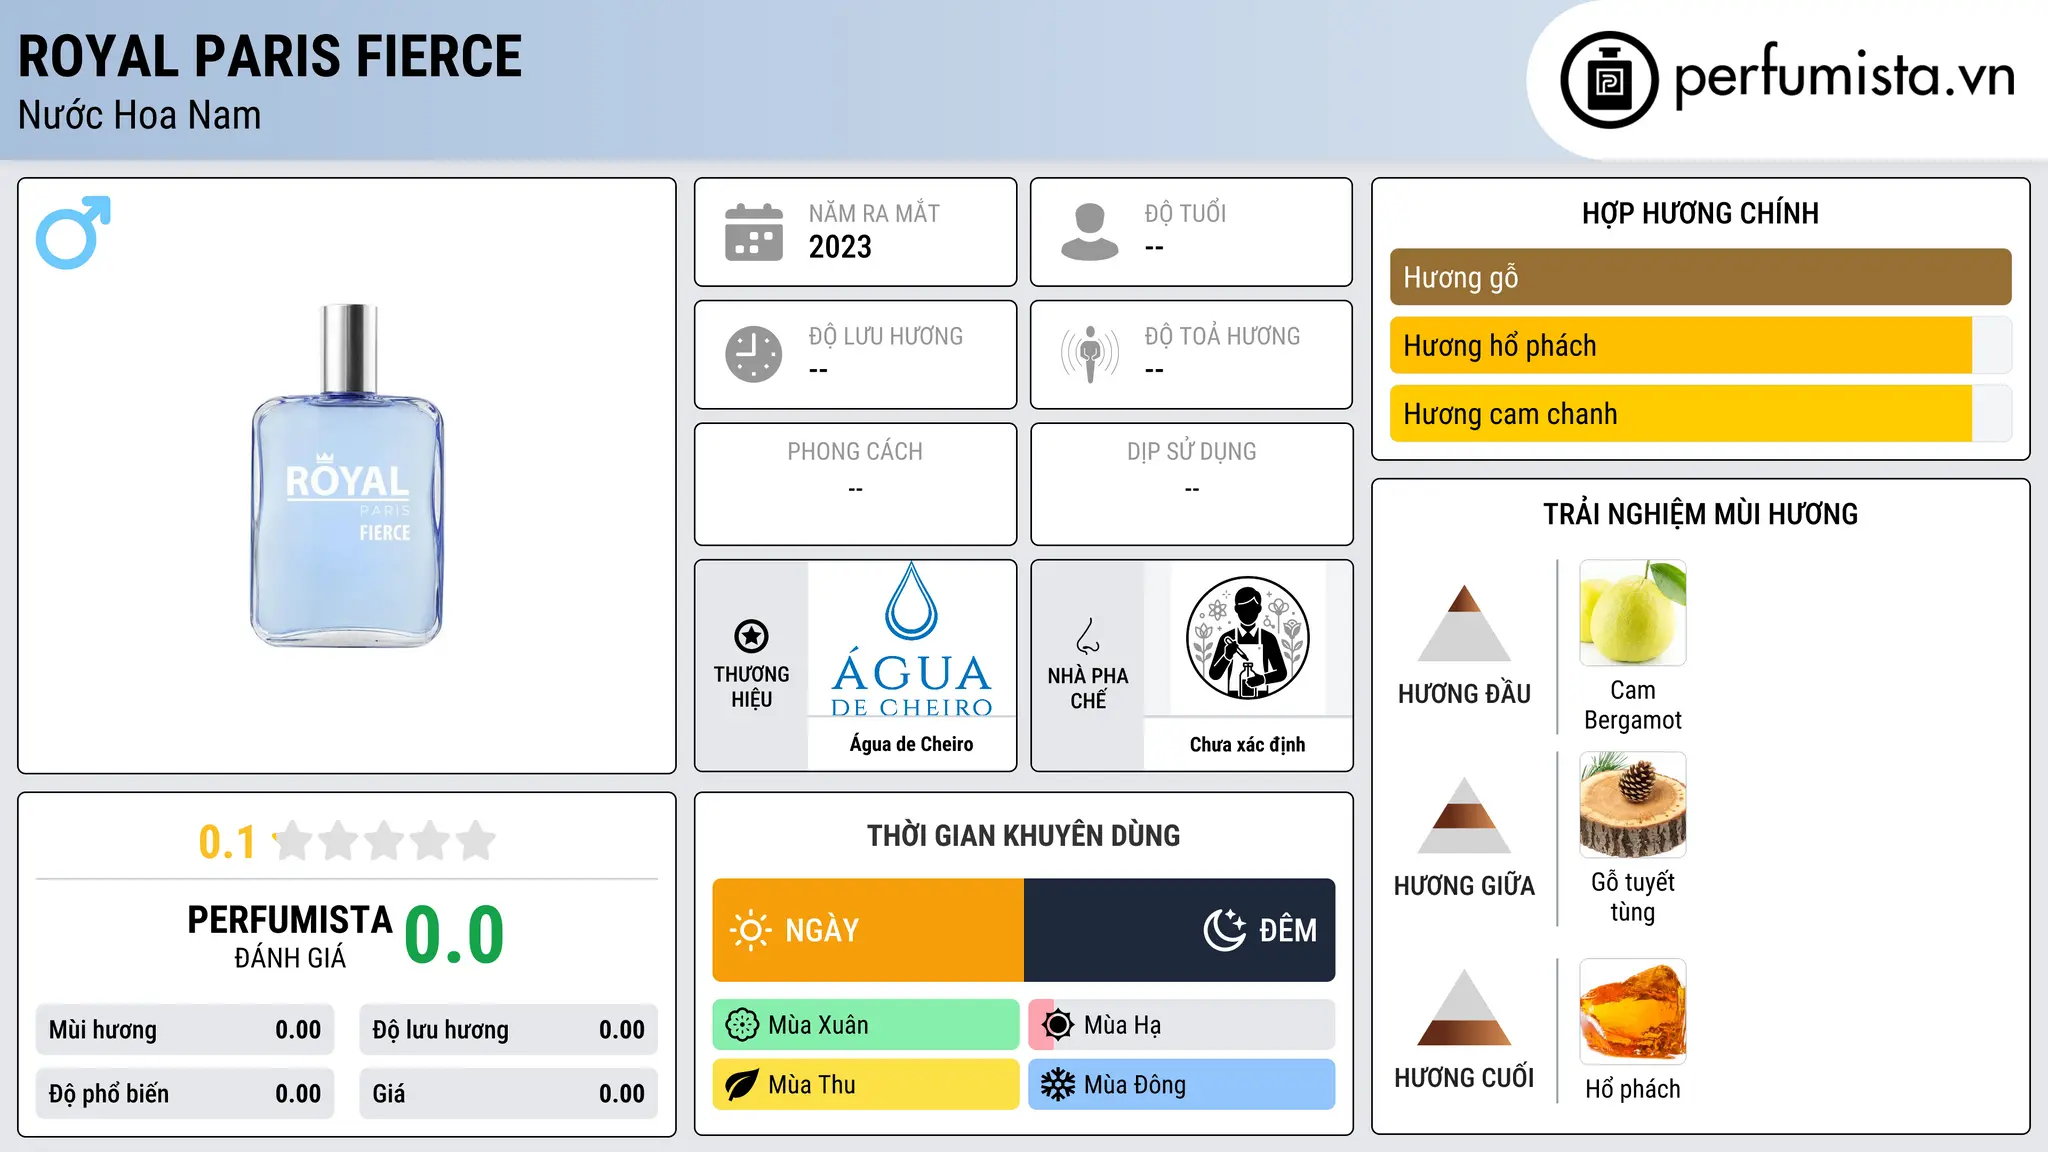Image resolution: width=2048 pixels, height=1152 pixels.
Task: Select the Hương hổ phách accord bar
Action: 1700,346
